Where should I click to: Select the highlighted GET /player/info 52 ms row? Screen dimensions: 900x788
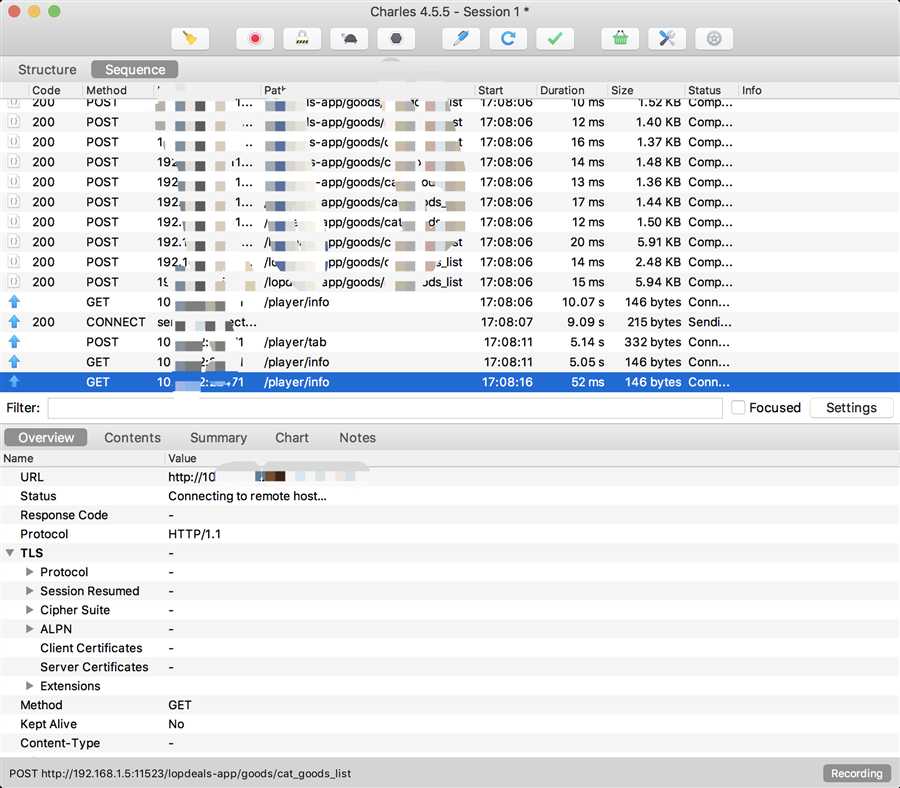pyautogui.click(x=450, y=382)
